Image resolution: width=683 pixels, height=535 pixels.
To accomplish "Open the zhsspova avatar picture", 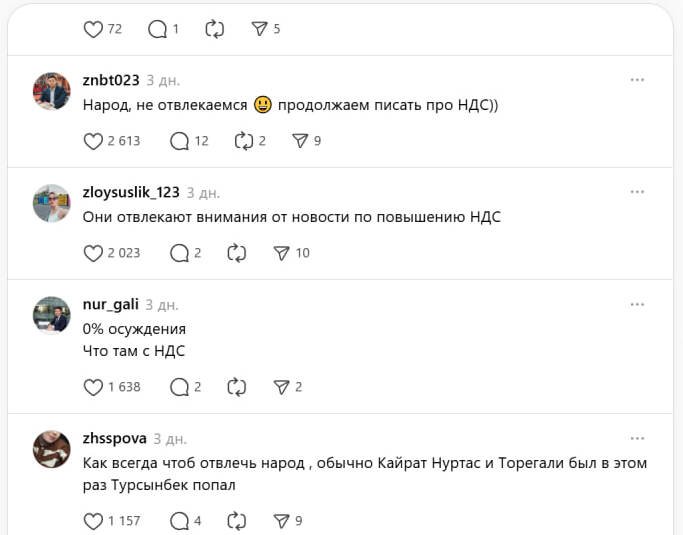I will point(52,449).
